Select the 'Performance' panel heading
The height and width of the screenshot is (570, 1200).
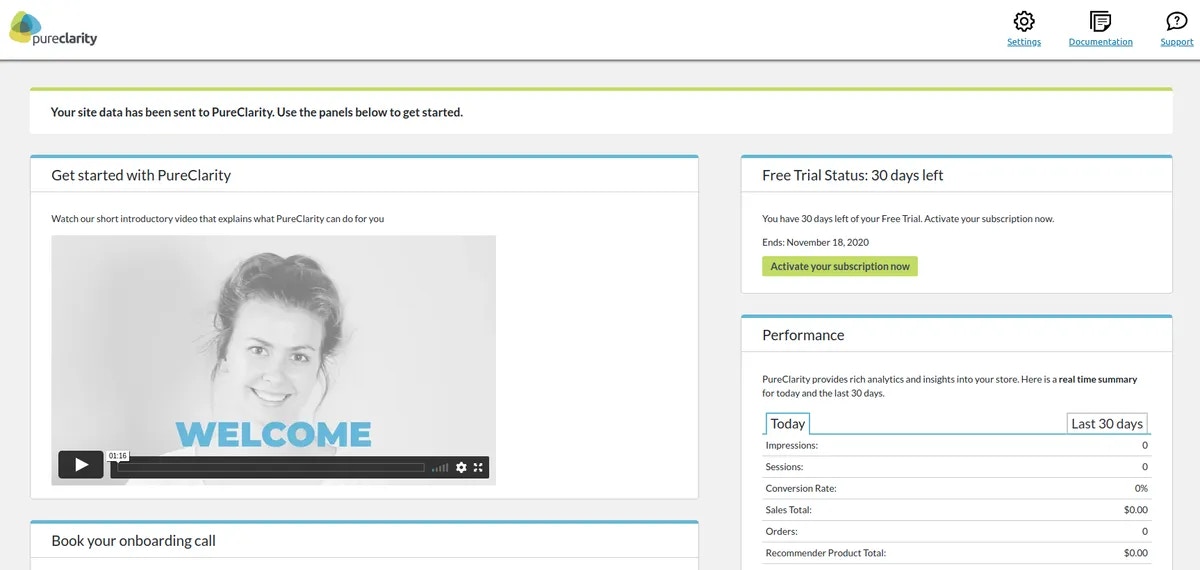pos(803,335)
